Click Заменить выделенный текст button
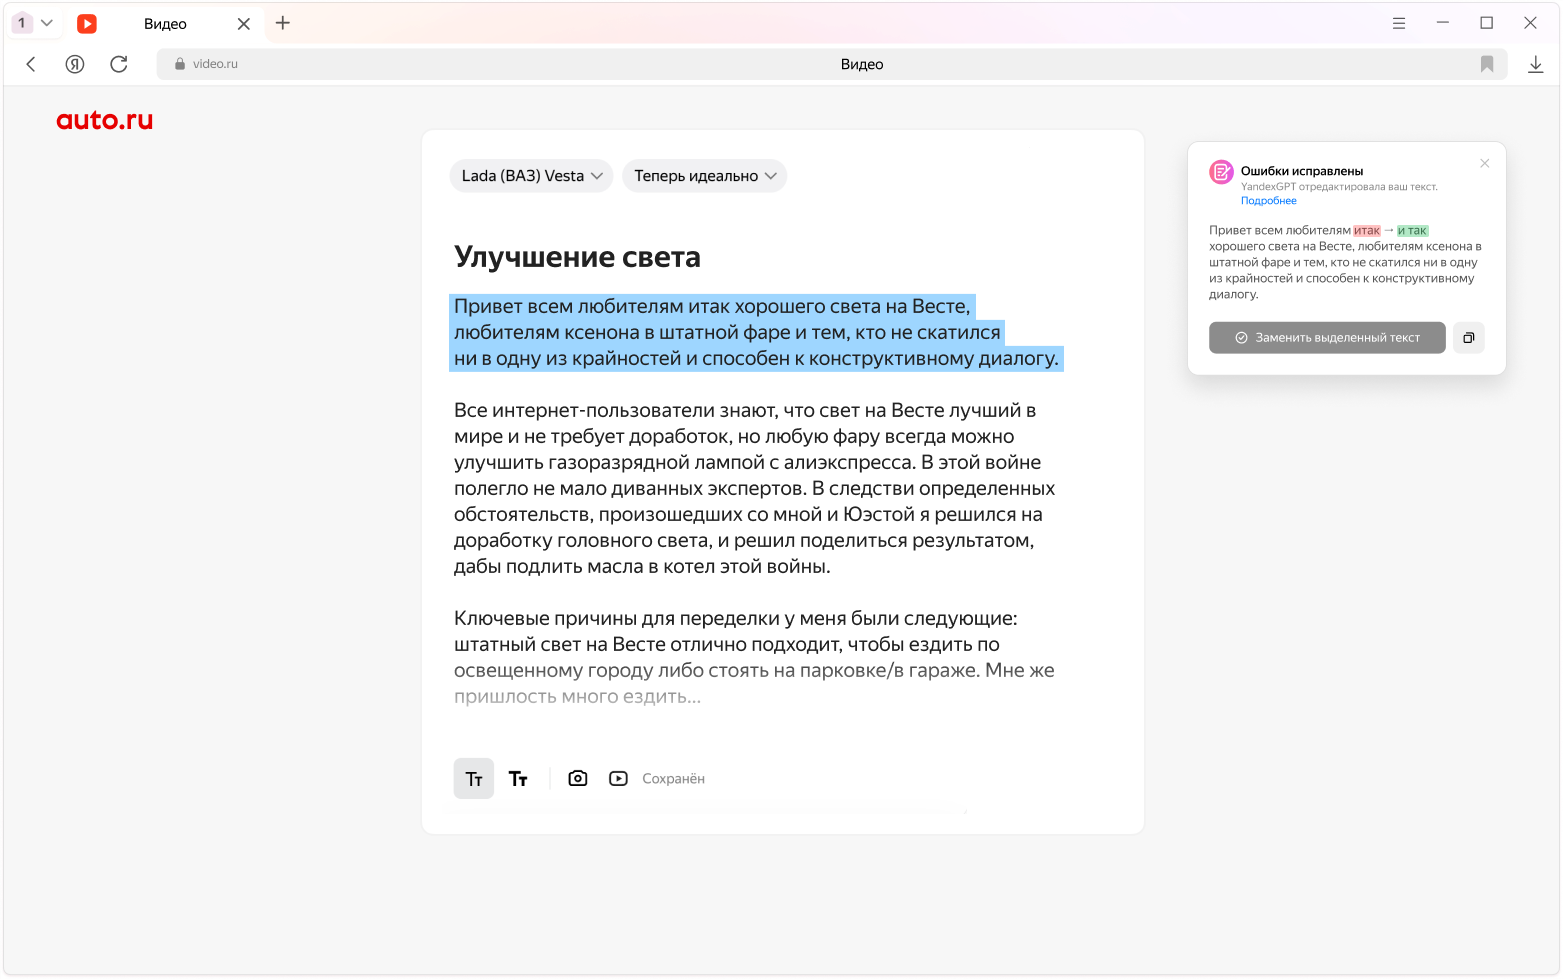1563x979 pixels. click(1327, 338)
